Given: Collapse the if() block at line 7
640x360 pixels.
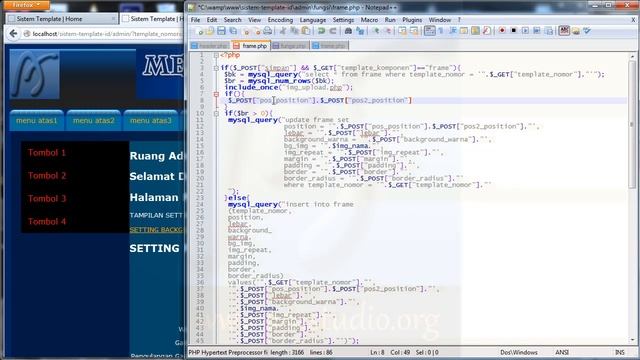Looking at the screenshot, I should (216, 94).
